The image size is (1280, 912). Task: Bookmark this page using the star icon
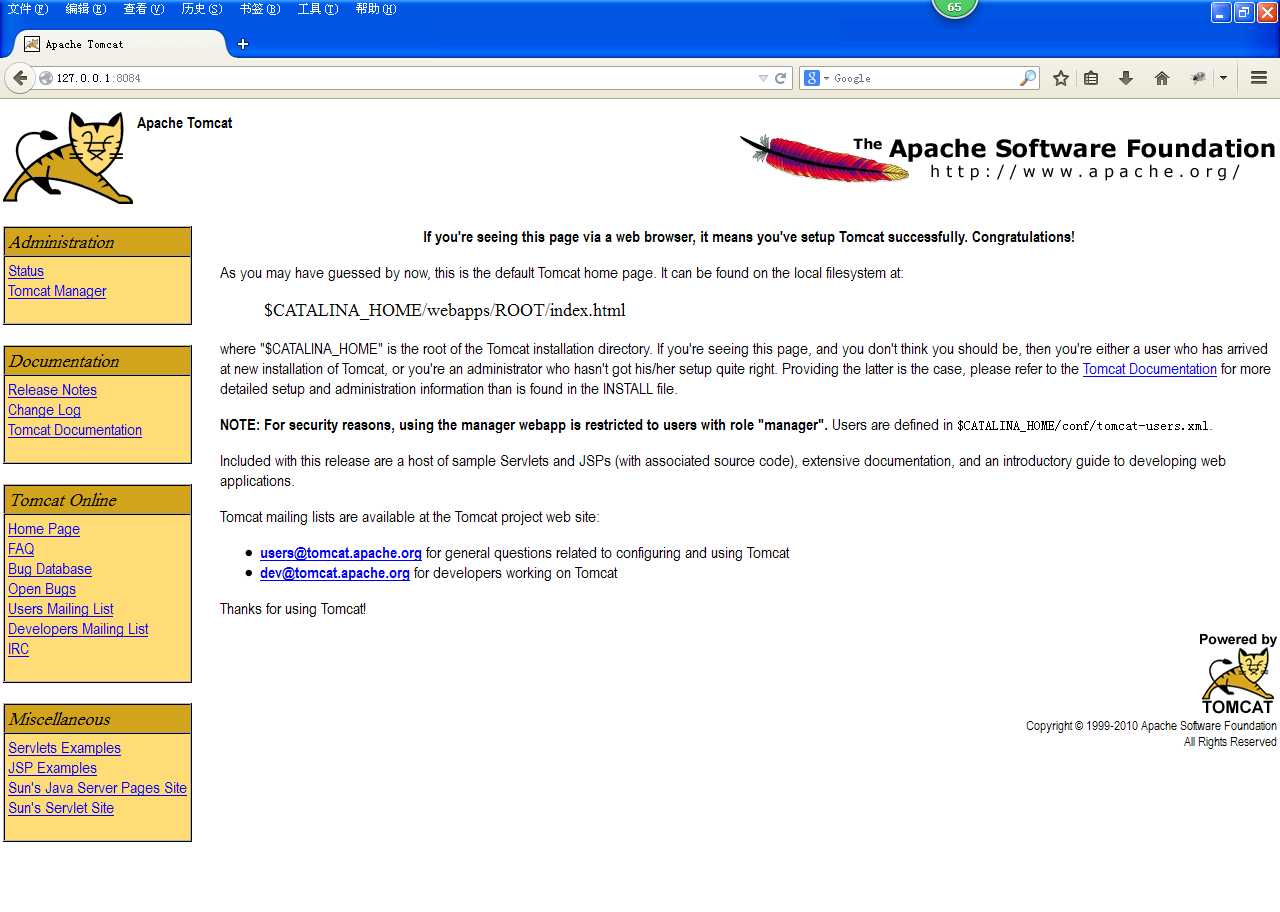click(1060, 77)
